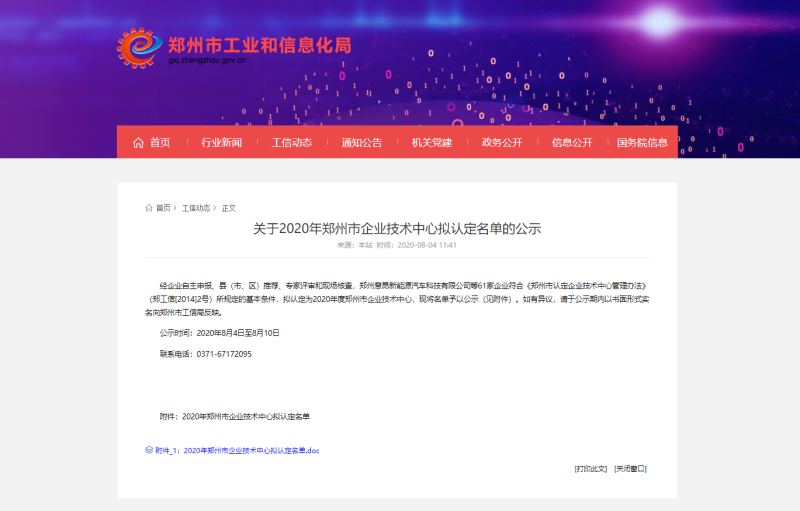Image resolution: width=800 pixels, height=511 pixels.
Task: Open the 政务公开 menu item
Action: point(501,142)
